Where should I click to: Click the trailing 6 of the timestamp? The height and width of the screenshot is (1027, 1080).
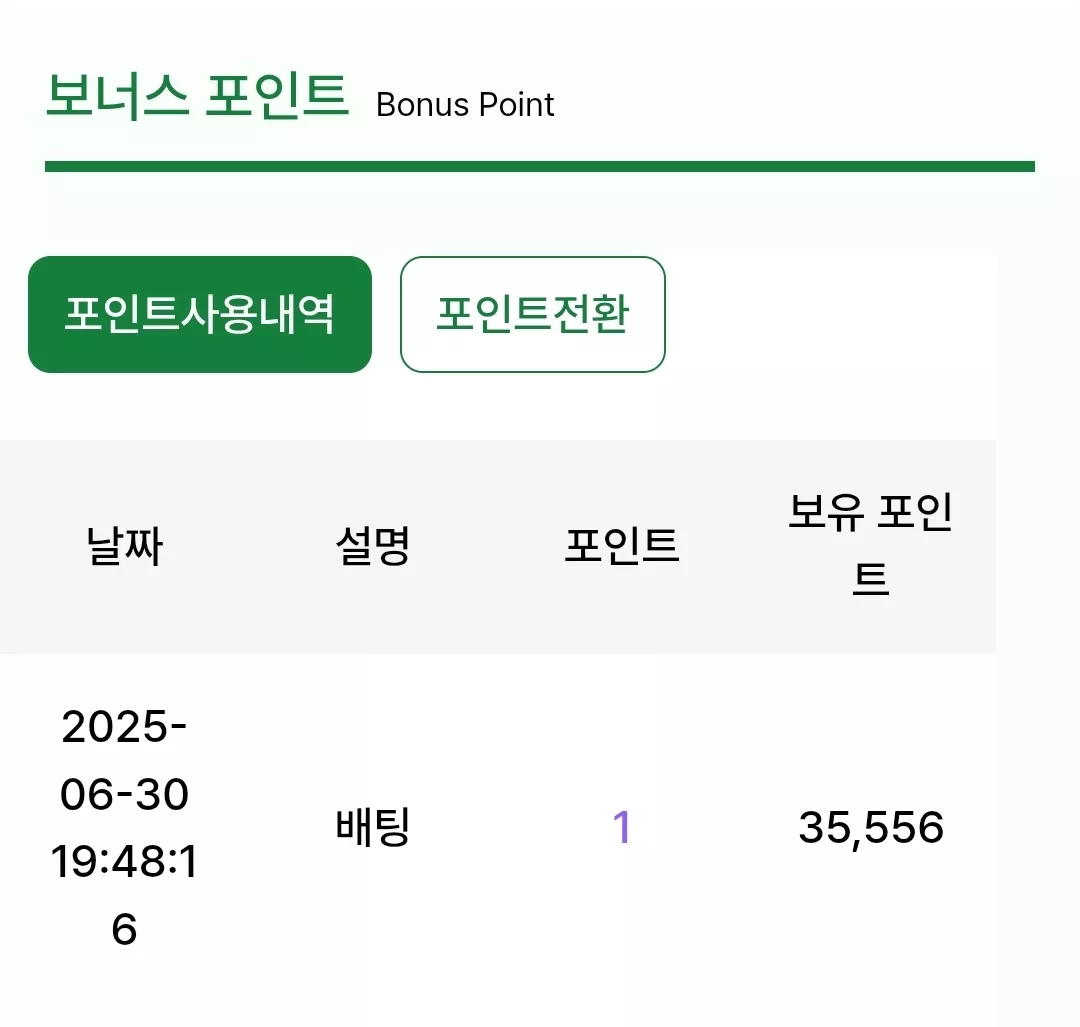(x=124, y=929)
